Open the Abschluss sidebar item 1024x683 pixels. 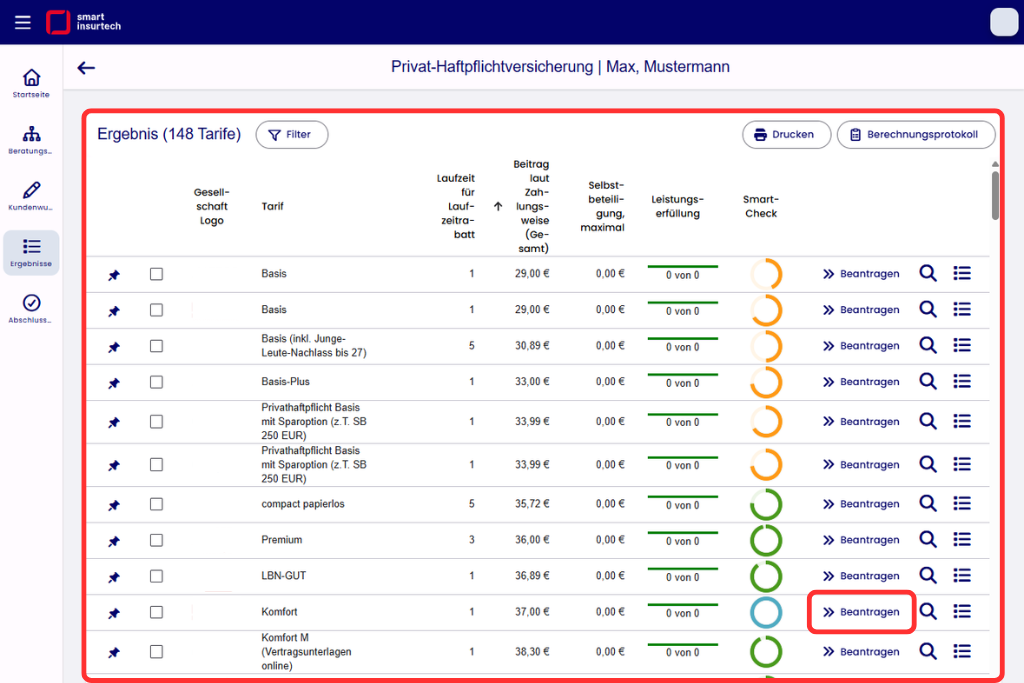31,309
